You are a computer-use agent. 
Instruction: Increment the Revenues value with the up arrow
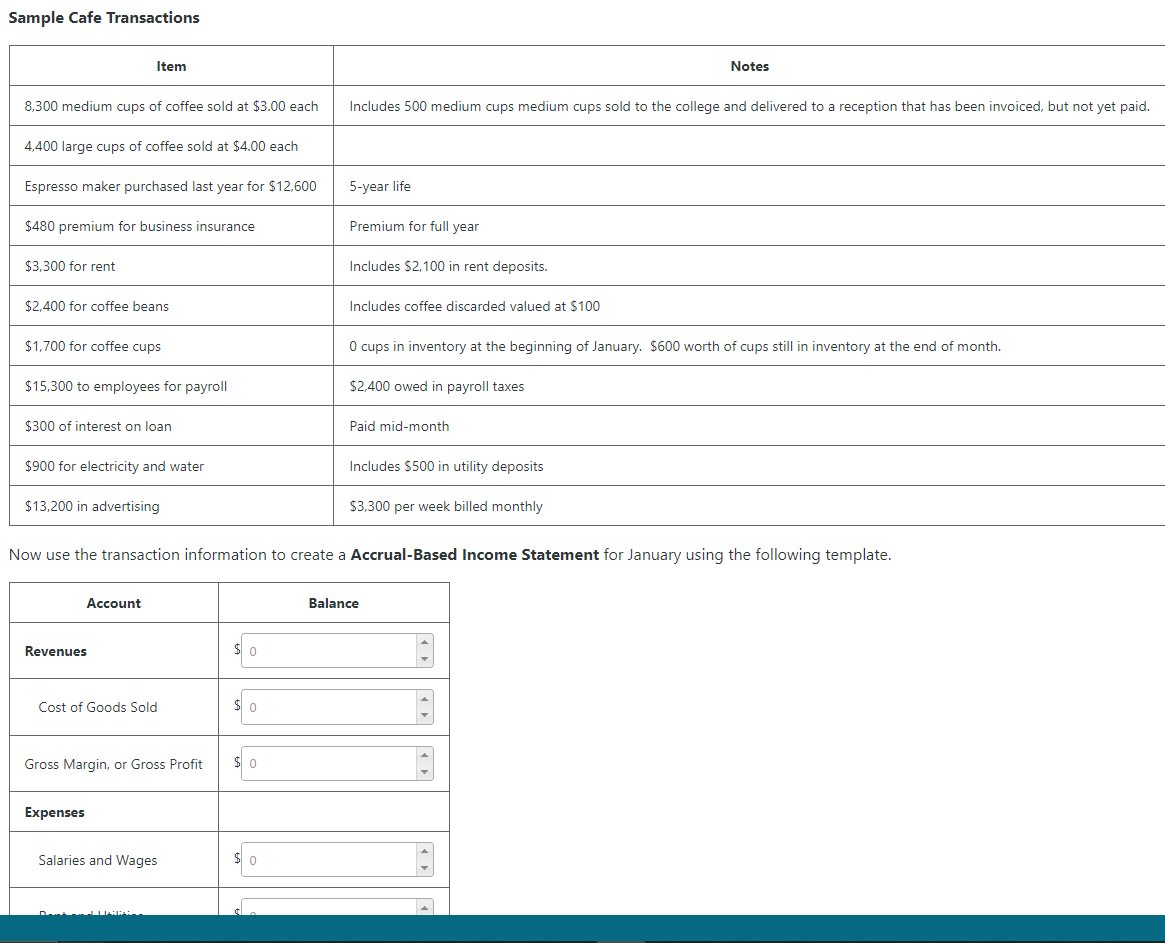point(422,644)
